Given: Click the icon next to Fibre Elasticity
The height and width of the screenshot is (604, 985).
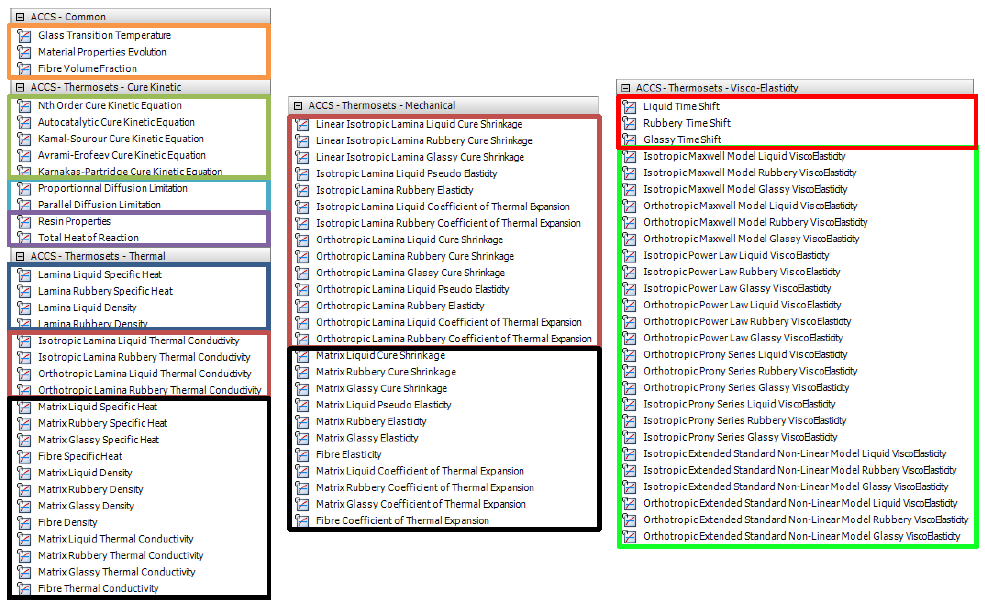Looking at the screenshot, I should (303, 454).
